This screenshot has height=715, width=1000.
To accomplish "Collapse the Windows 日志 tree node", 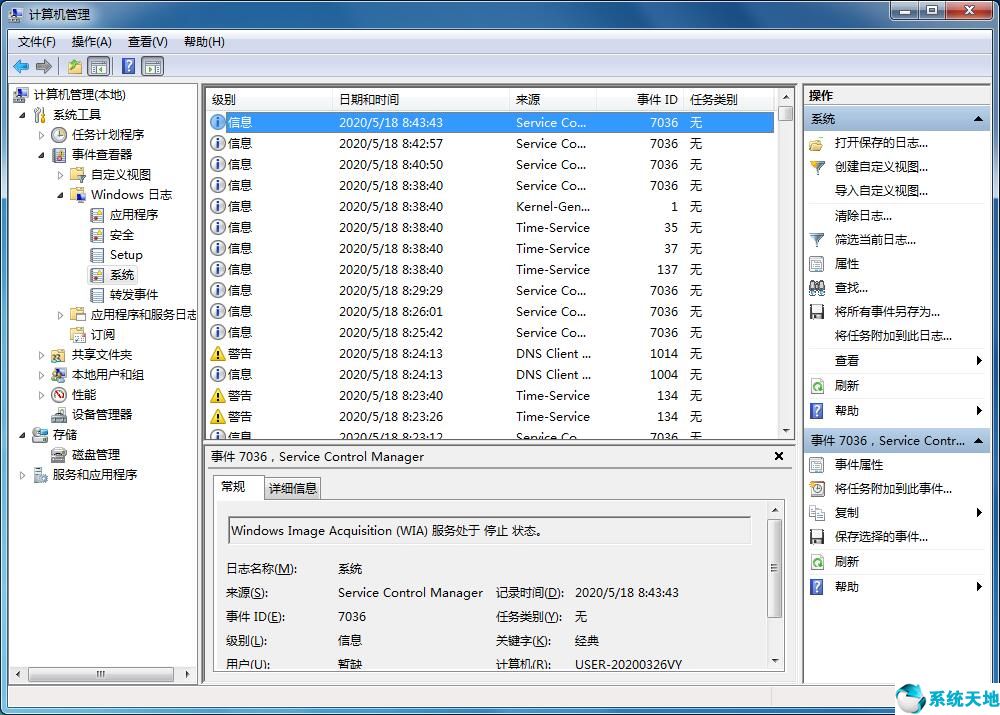I will (x=60, y=194).
